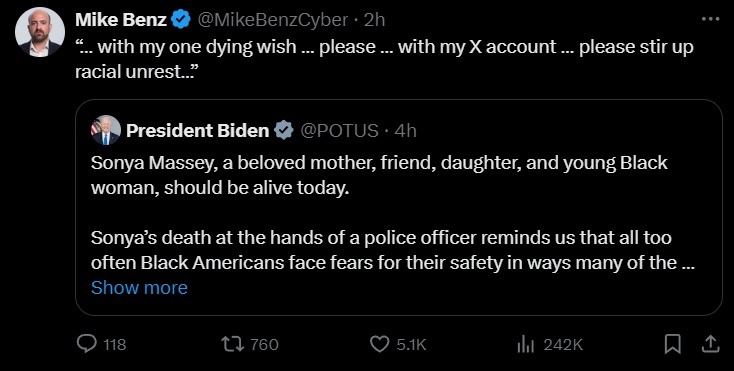Click President Biden's verified badge

(x=284, y=131)
